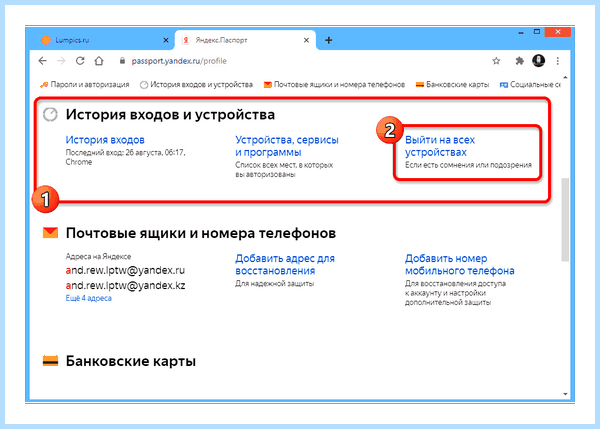Click the clock icon beside История входов heading
Image resolution: width=600 pixels, height=429 pixels.
50,114
